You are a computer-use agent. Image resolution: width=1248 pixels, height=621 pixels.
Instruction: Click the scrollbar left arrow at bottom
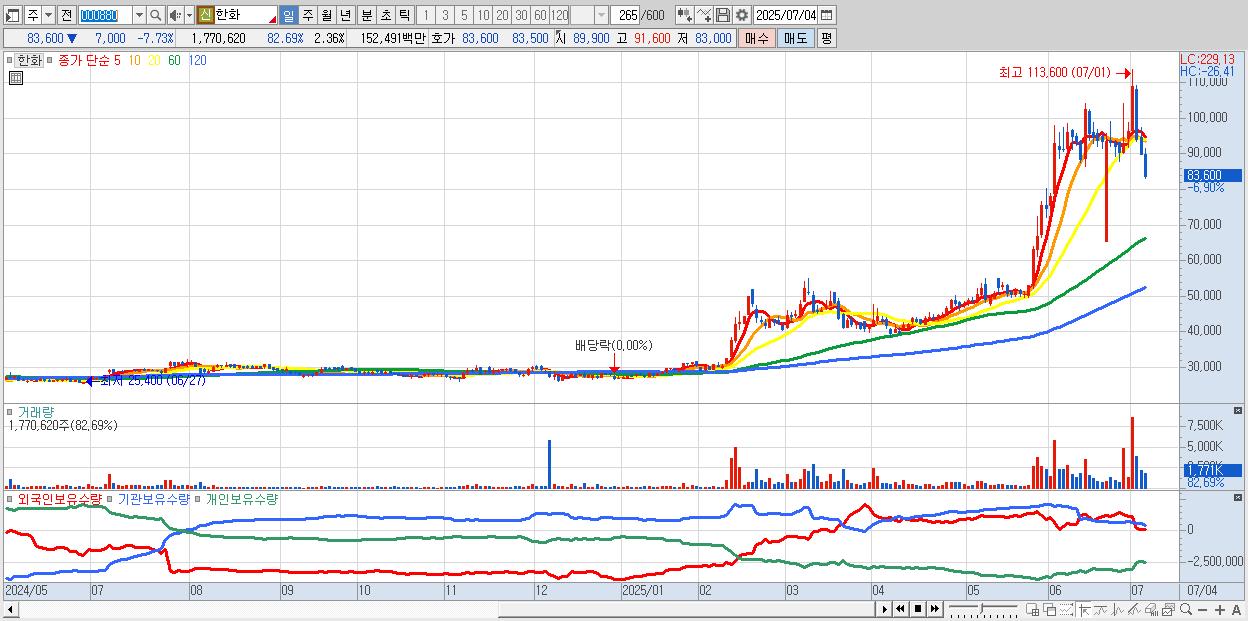coord(11,609)
